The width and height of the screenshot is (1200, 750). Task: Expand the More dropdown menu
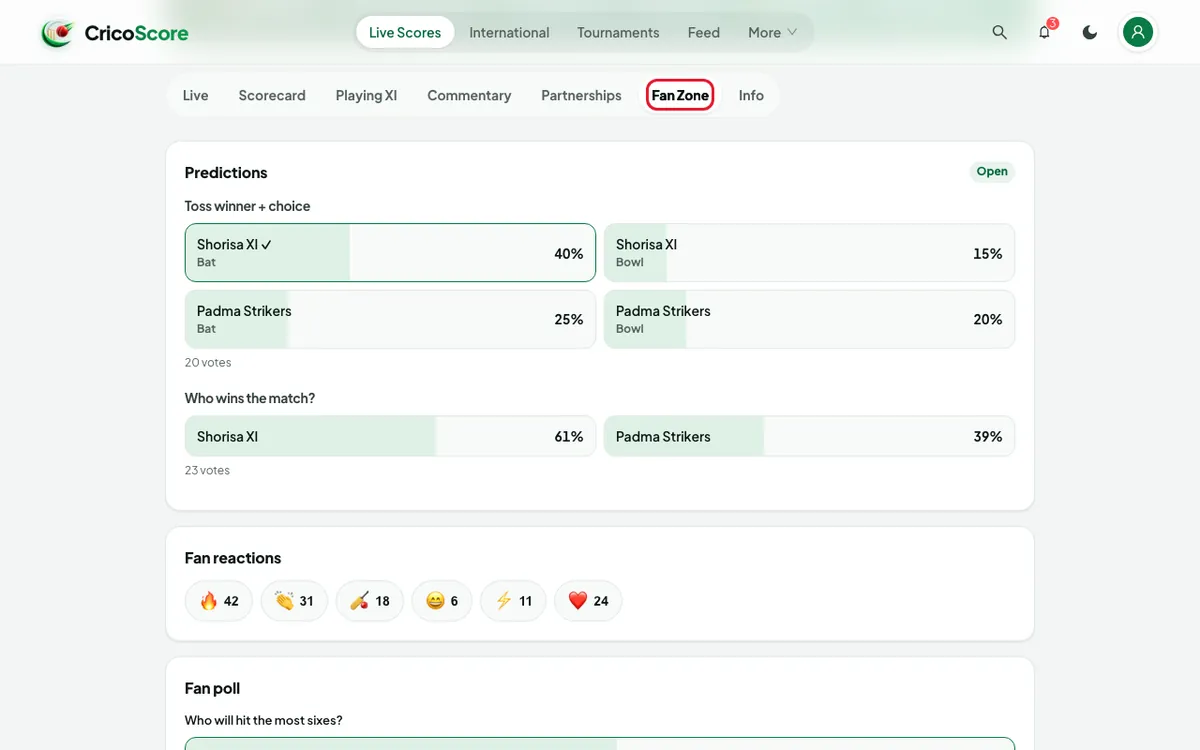click(x=773, y=32)
